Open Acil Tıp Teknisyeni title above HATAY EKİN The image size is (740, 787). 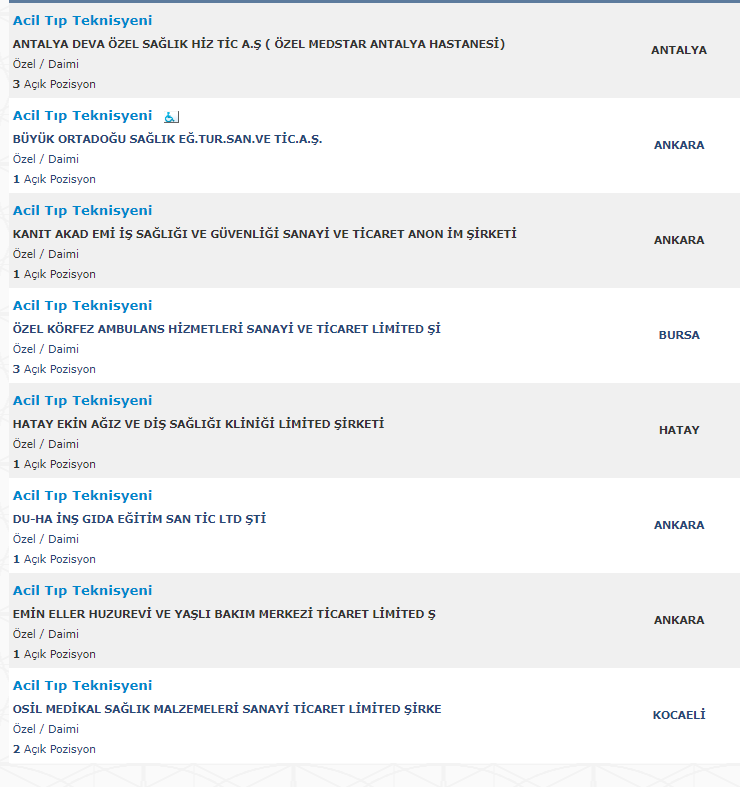point(83,401)
